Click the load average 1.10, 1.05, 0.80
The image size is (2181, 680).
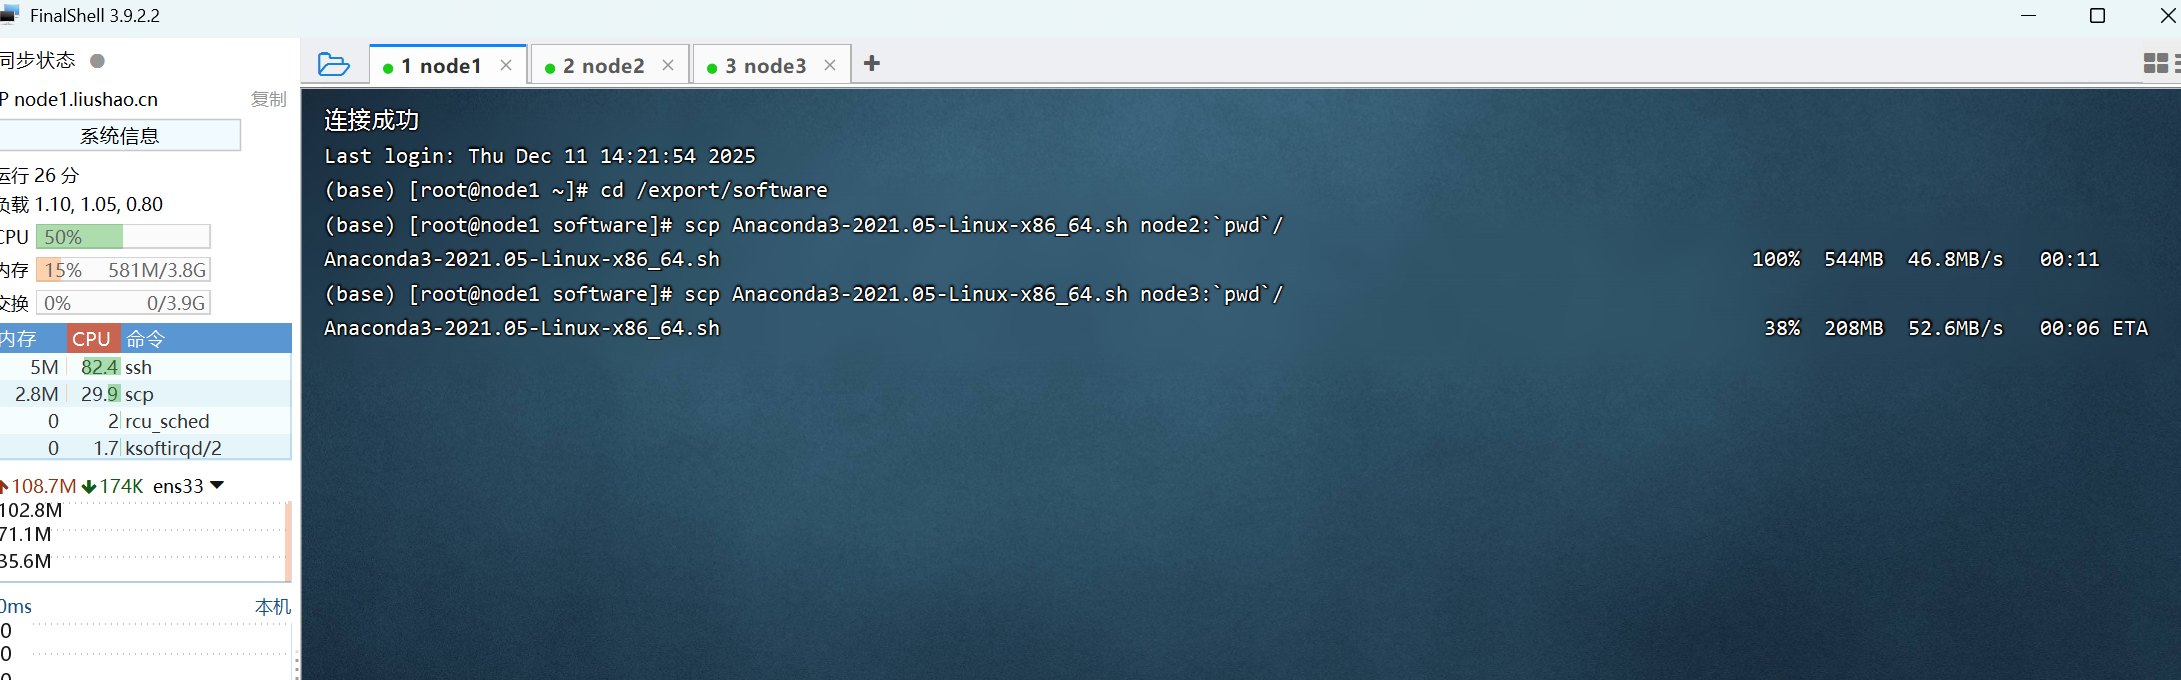click(x=98, y=204)
